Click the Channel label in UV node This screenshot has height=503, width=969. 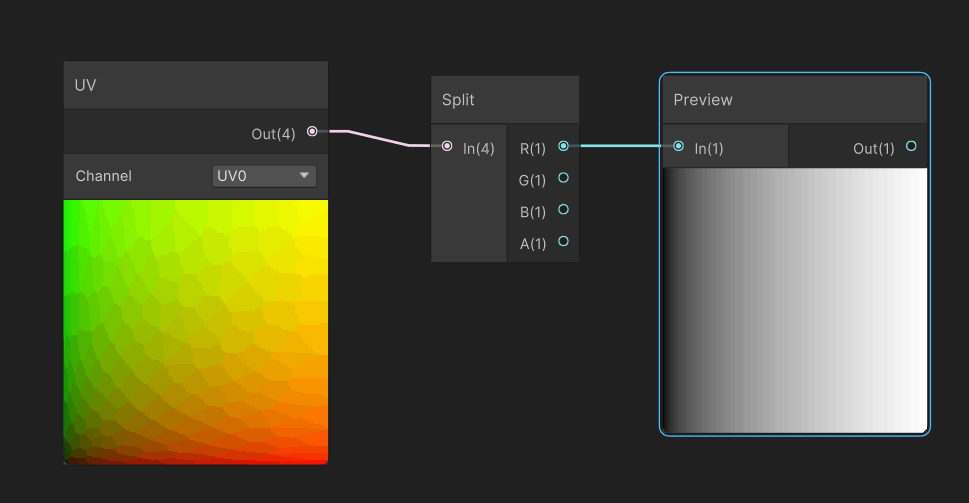103,176
